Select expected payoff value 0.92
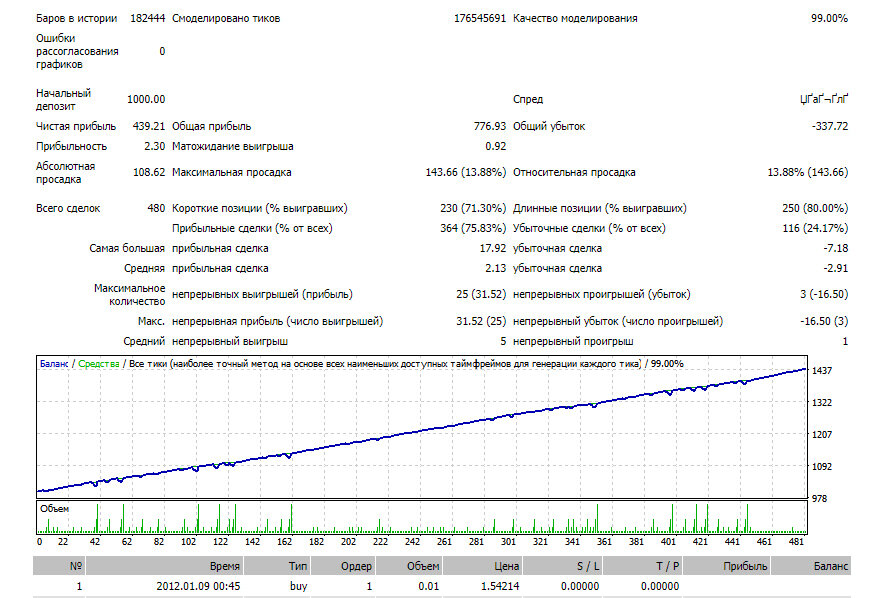879x598 pixels. [496, 146]
